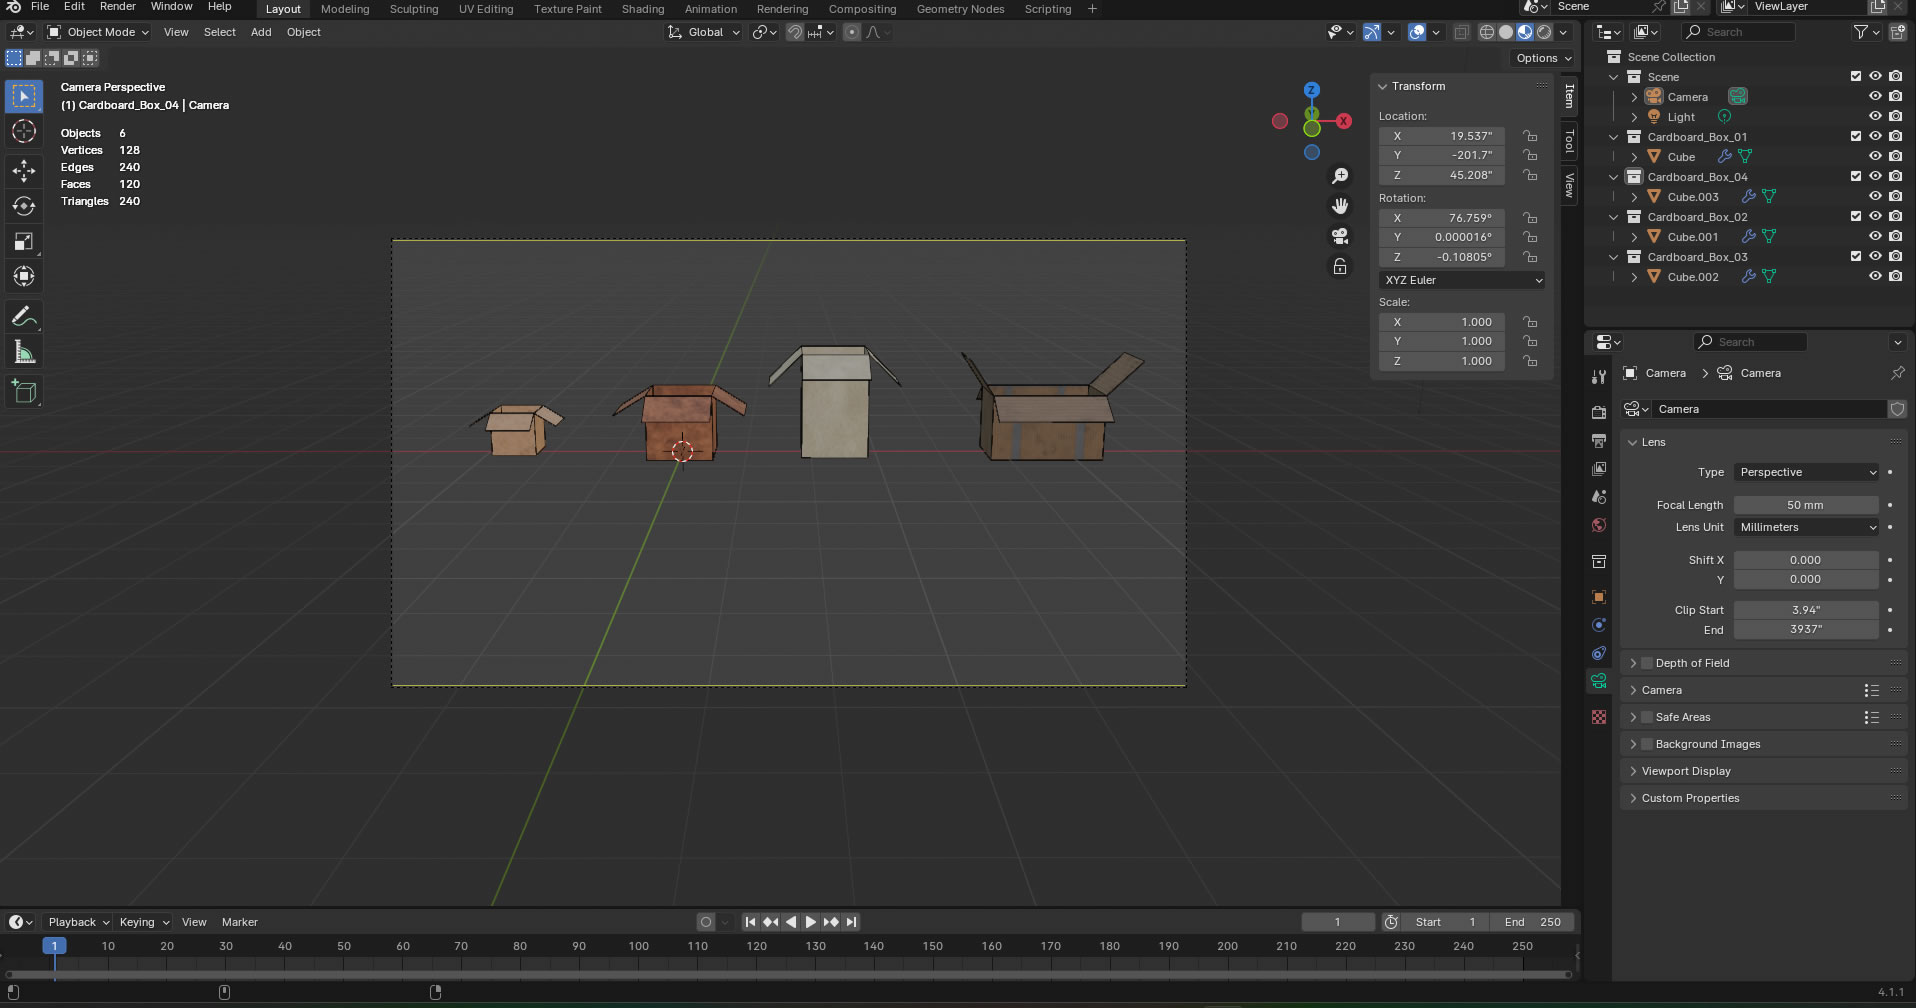Select the Cursor tool
Image resolution: width=1916 pixels, height=1008 pixels.
(x=24, y=131)
